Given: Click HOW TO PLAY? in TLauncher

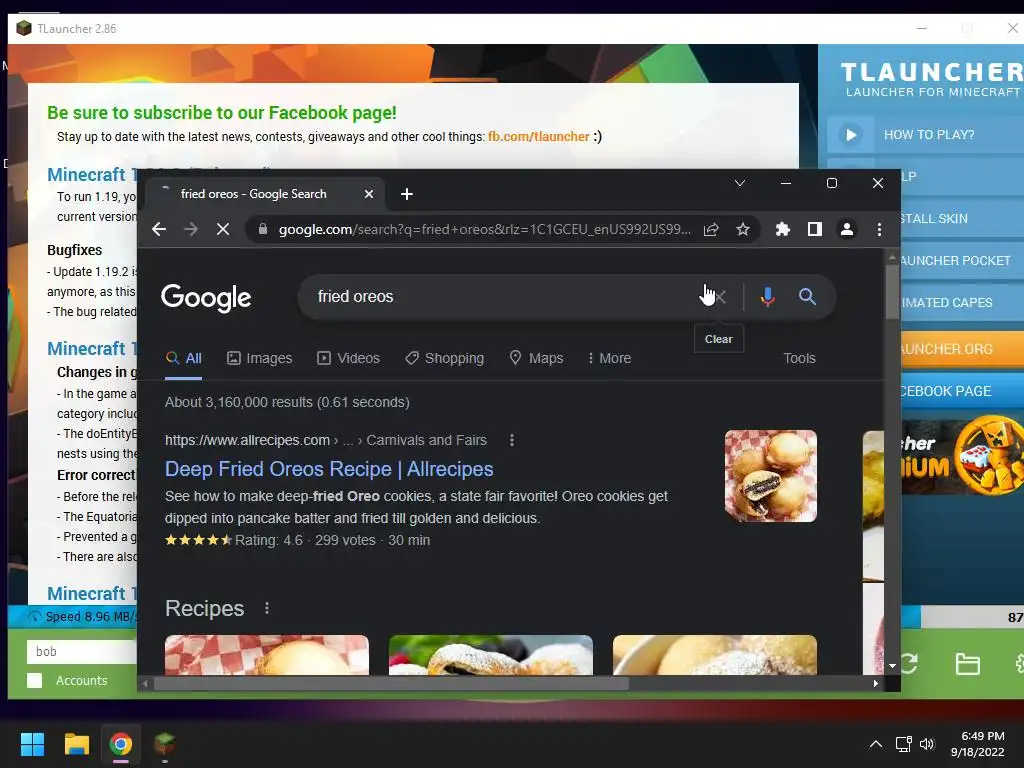Looking at the screenshot, I should click(x=929, y=135).
